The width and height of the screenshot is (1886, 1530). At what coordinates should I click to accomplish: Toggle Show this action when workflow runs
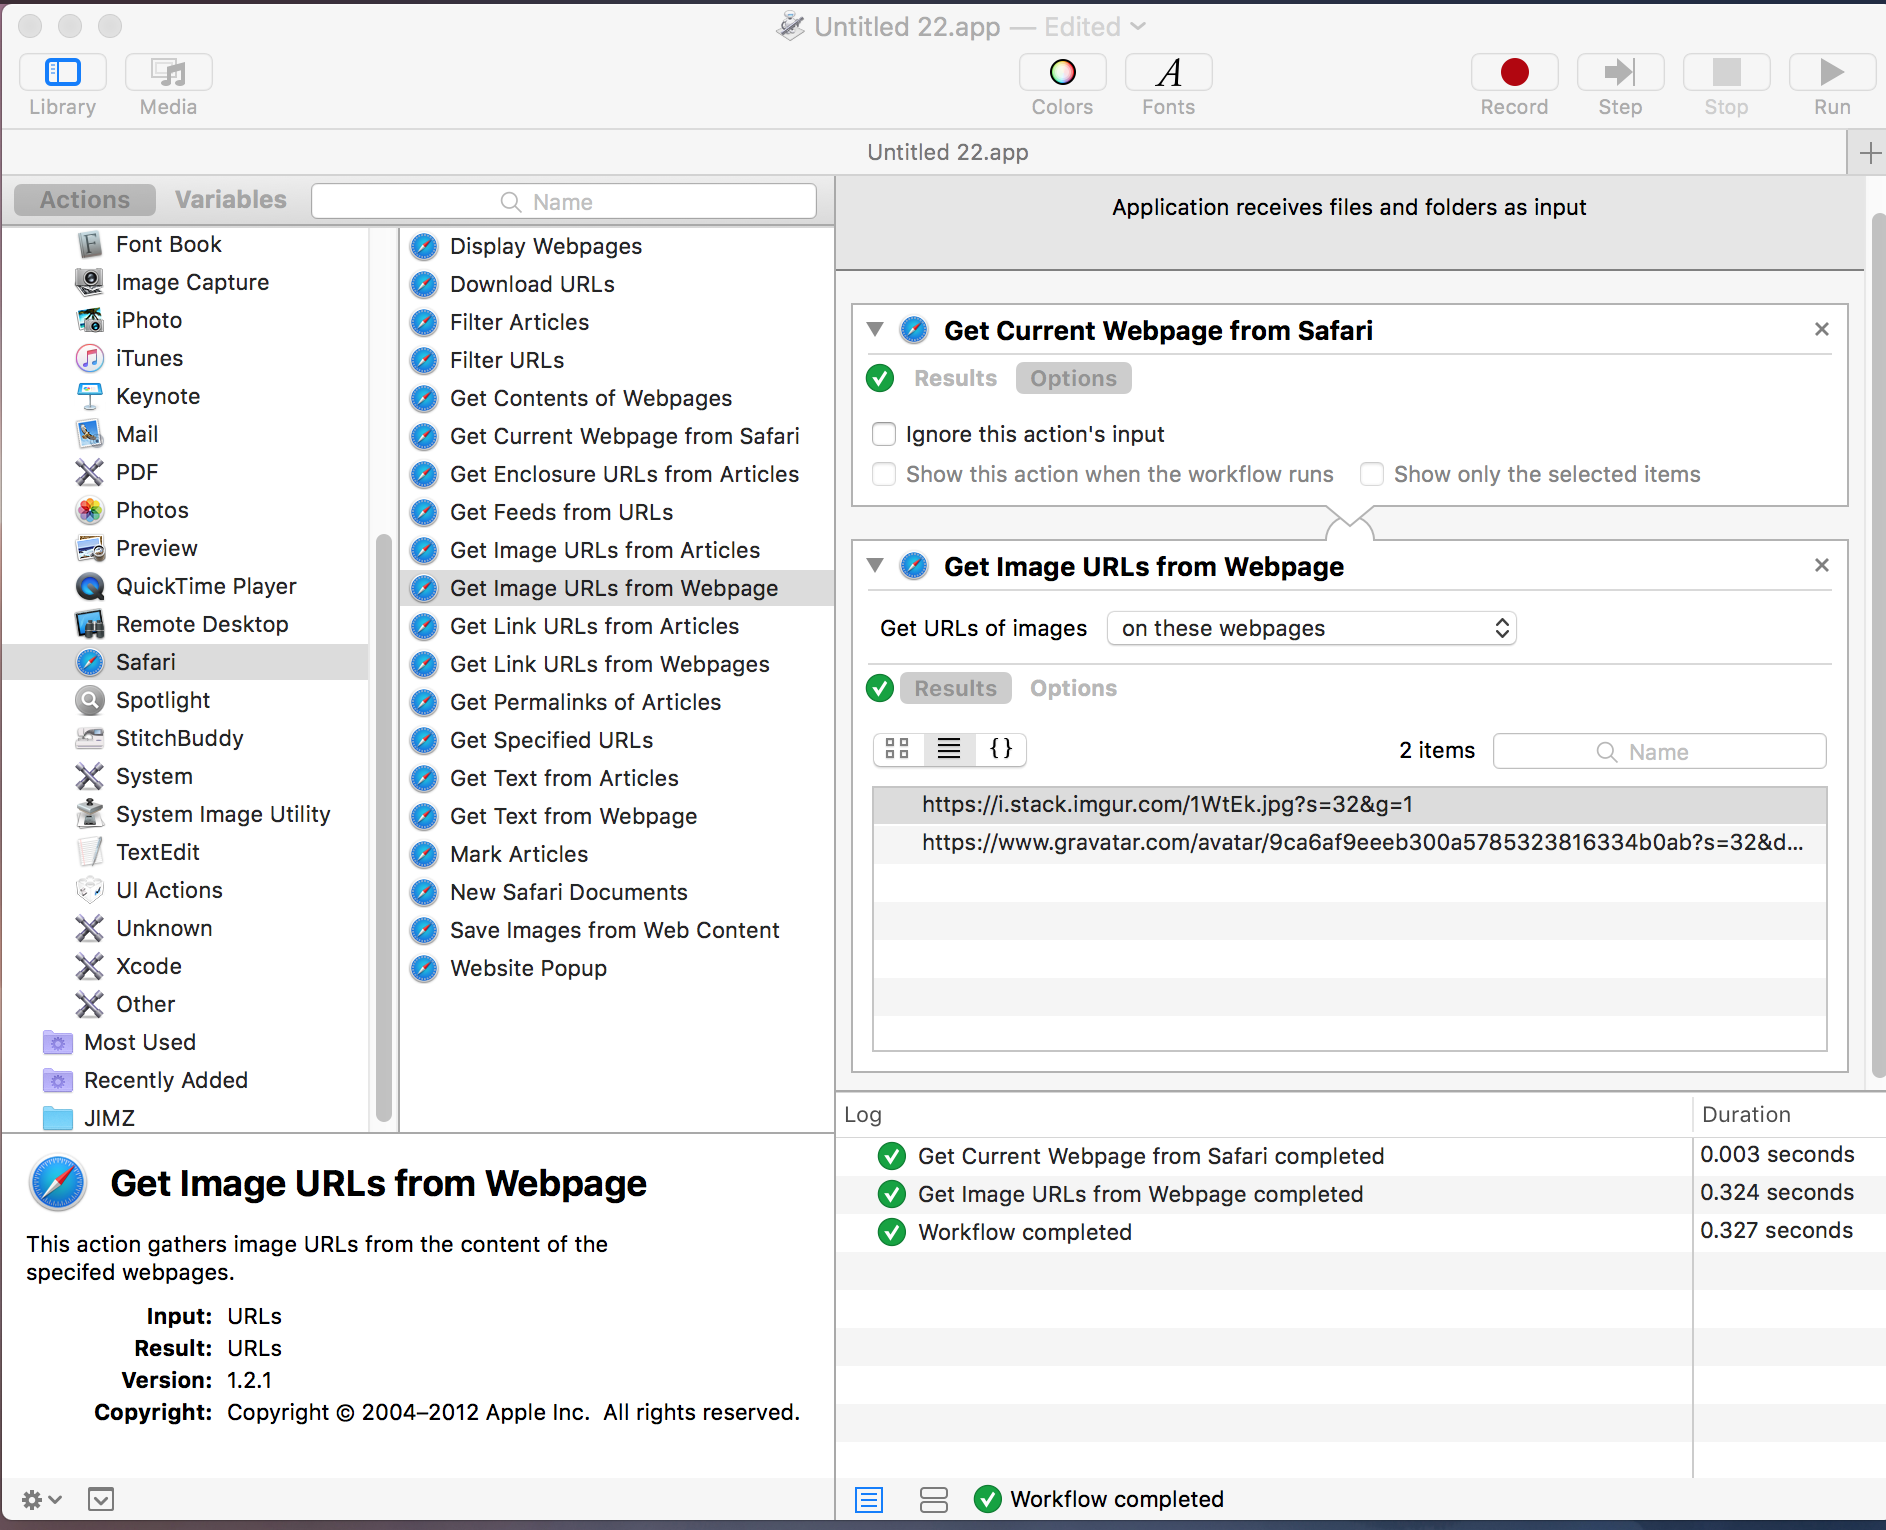pos(884,474)
